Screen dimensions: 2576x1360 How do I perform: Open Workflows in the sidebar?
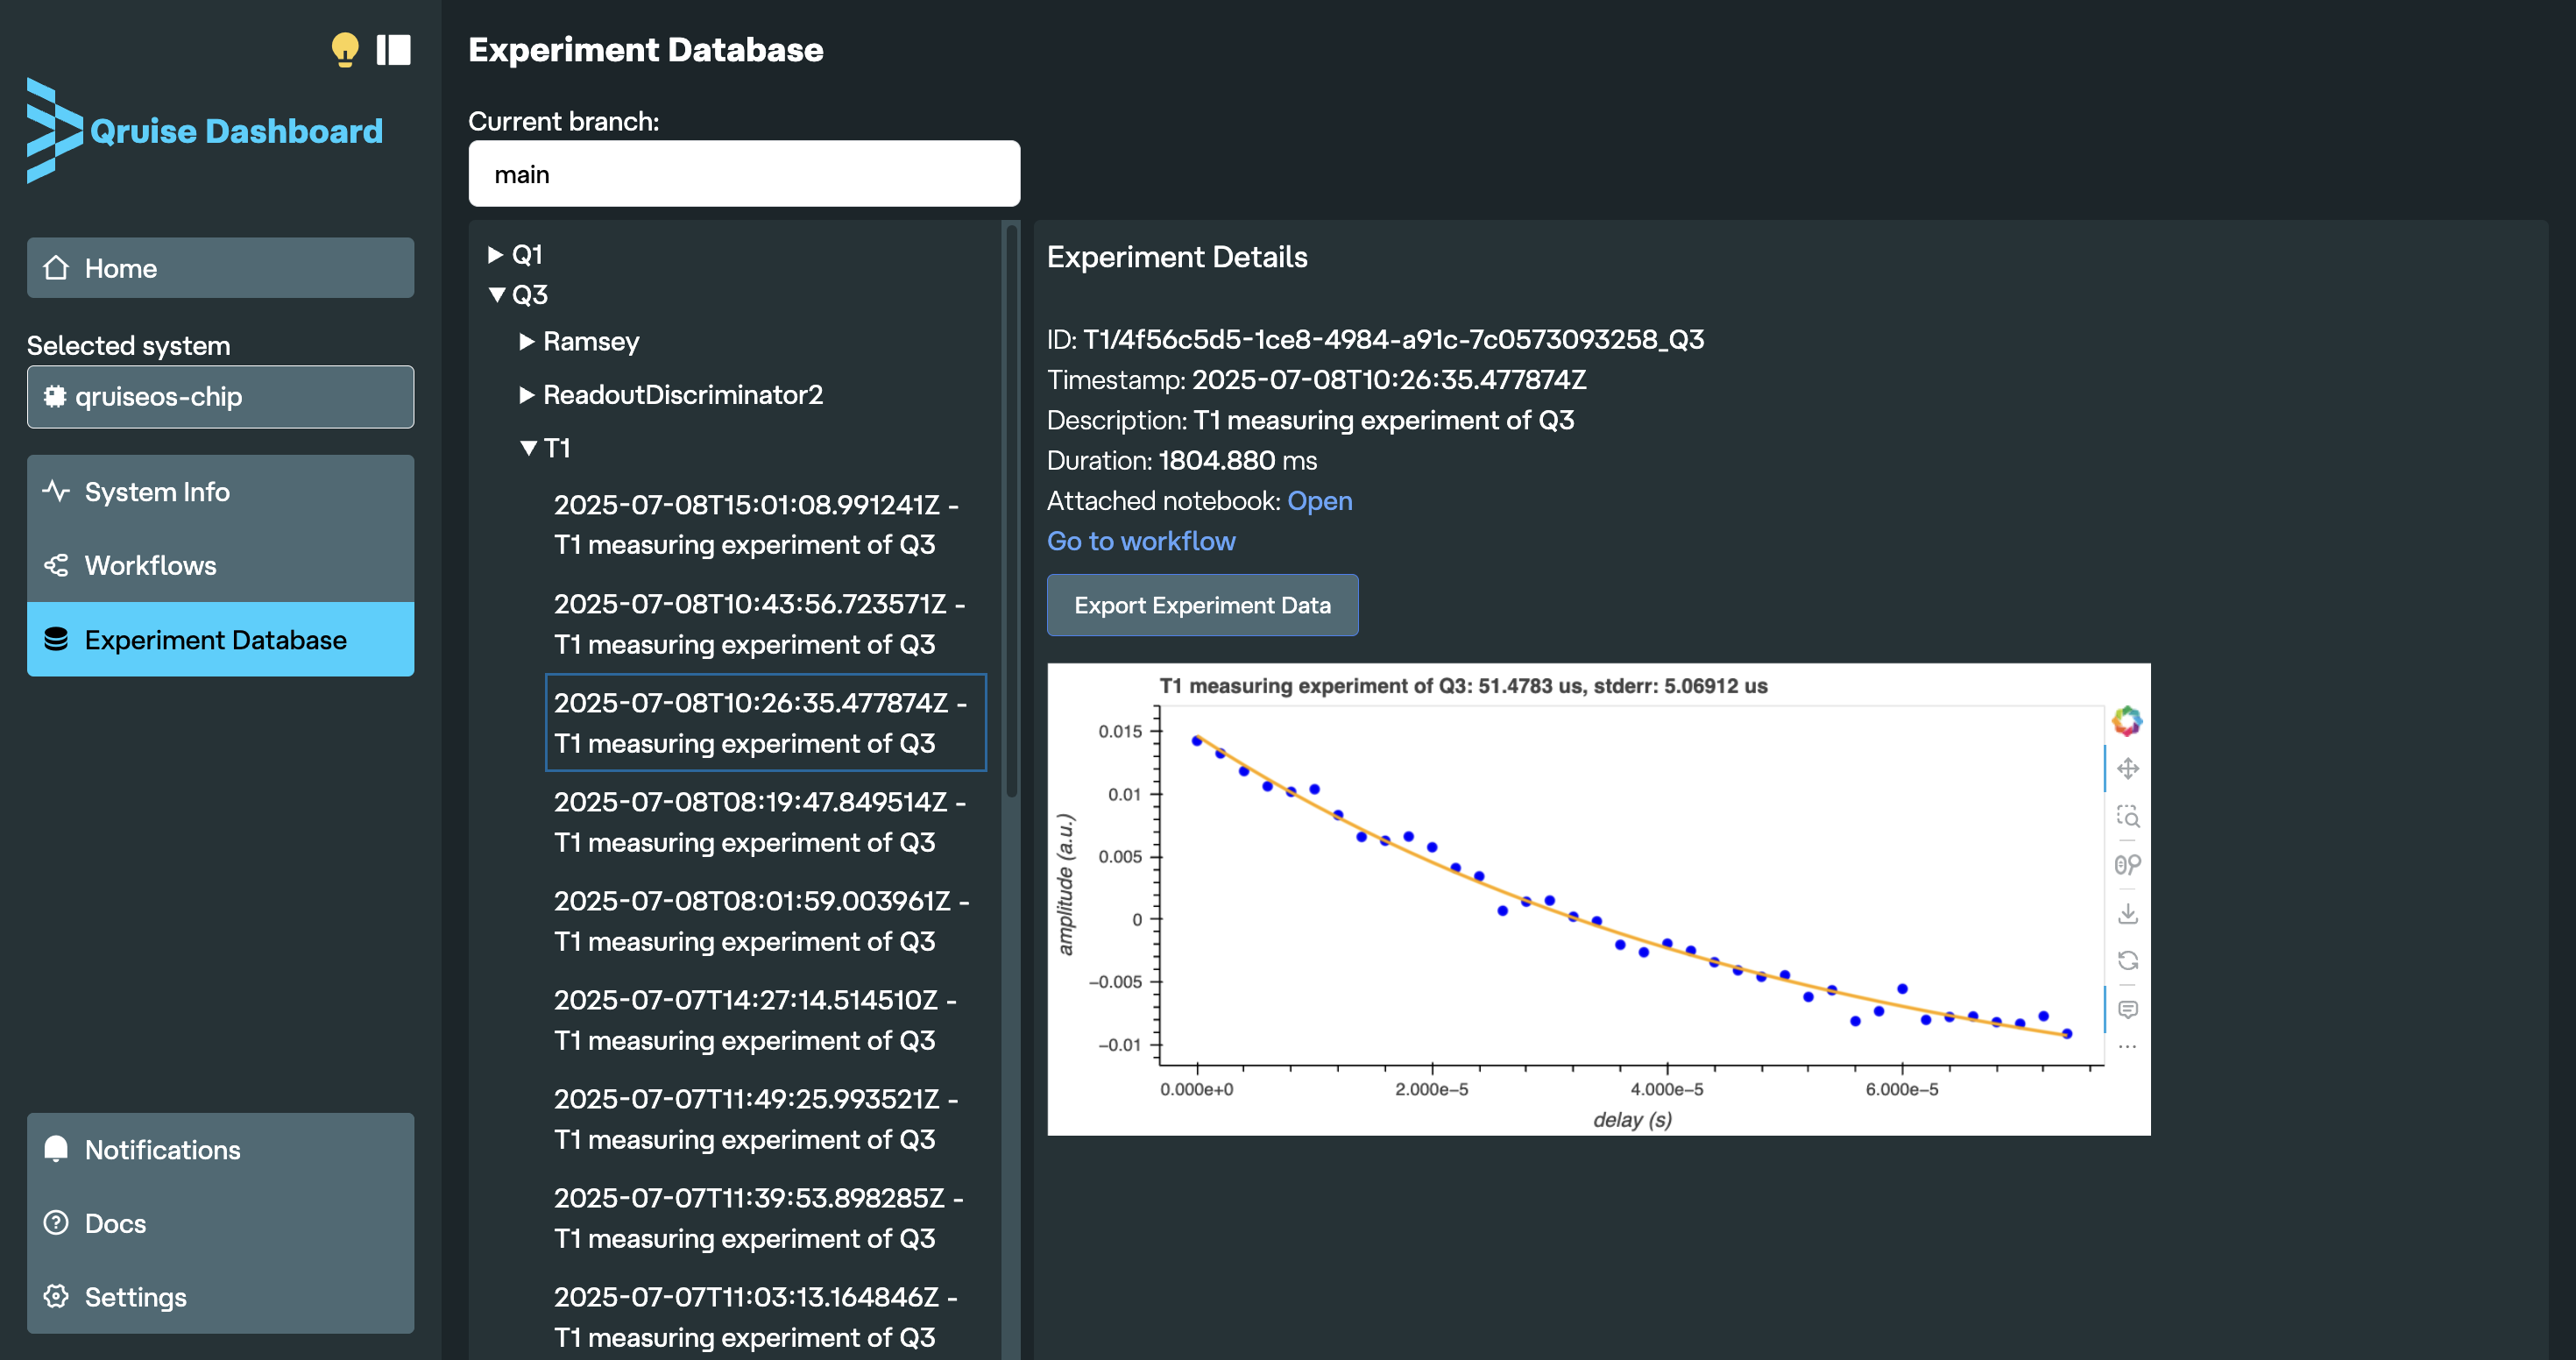click(150, 565)
